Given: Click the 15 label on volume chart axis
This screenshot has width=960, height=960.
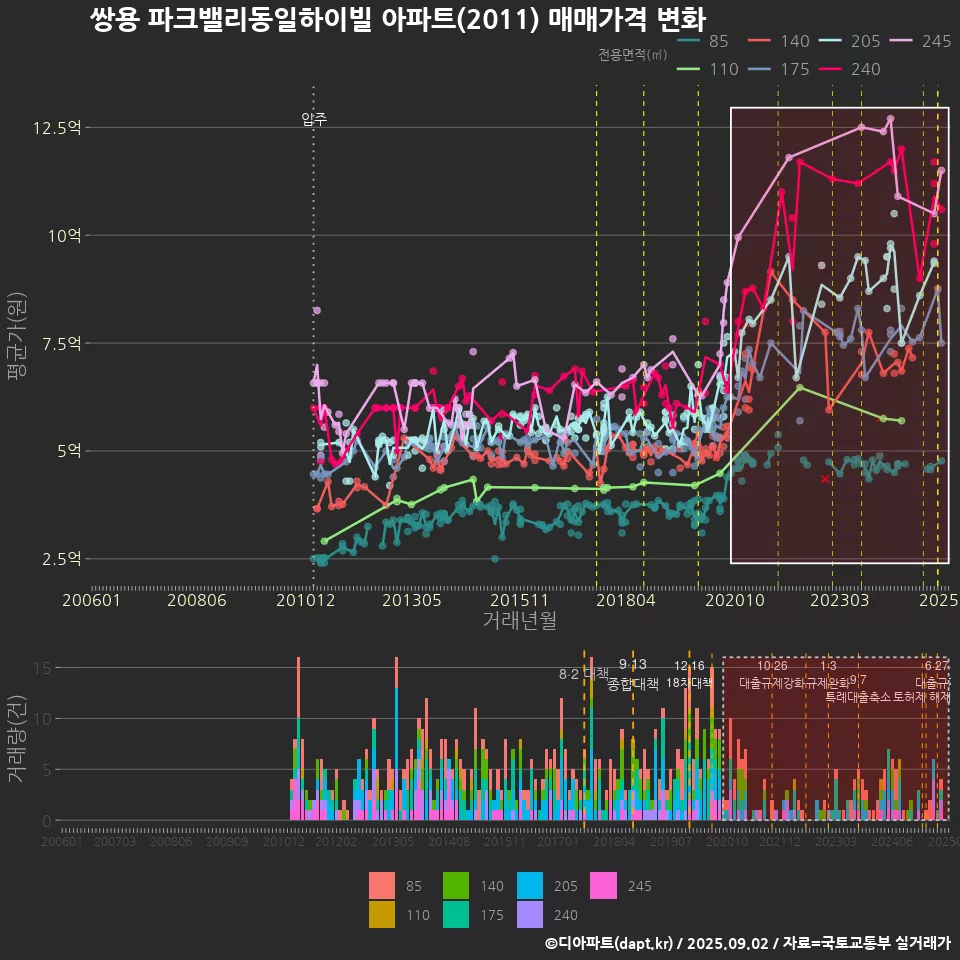Looking at the screenshot, I should 43,667.
